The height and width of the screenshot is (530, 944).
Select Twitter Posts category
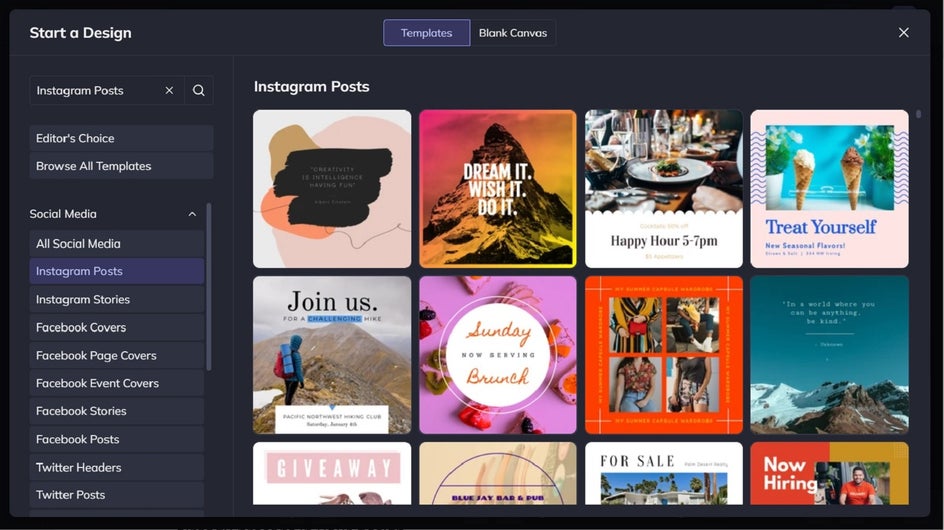(117, 494)
